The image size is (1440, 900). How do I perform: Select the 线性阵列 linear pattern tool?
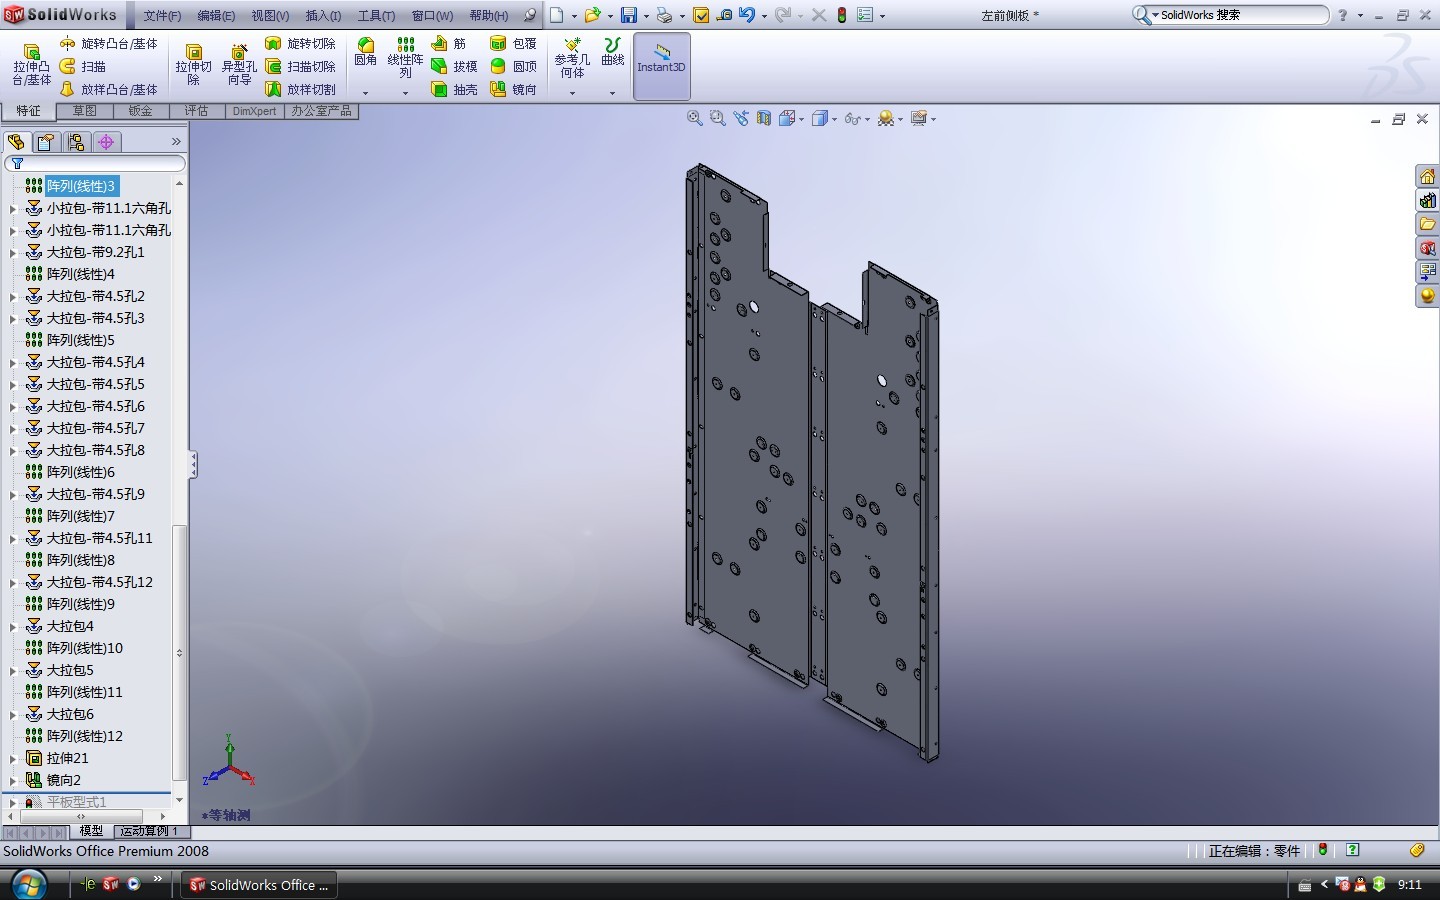click(x=405, y=58)
